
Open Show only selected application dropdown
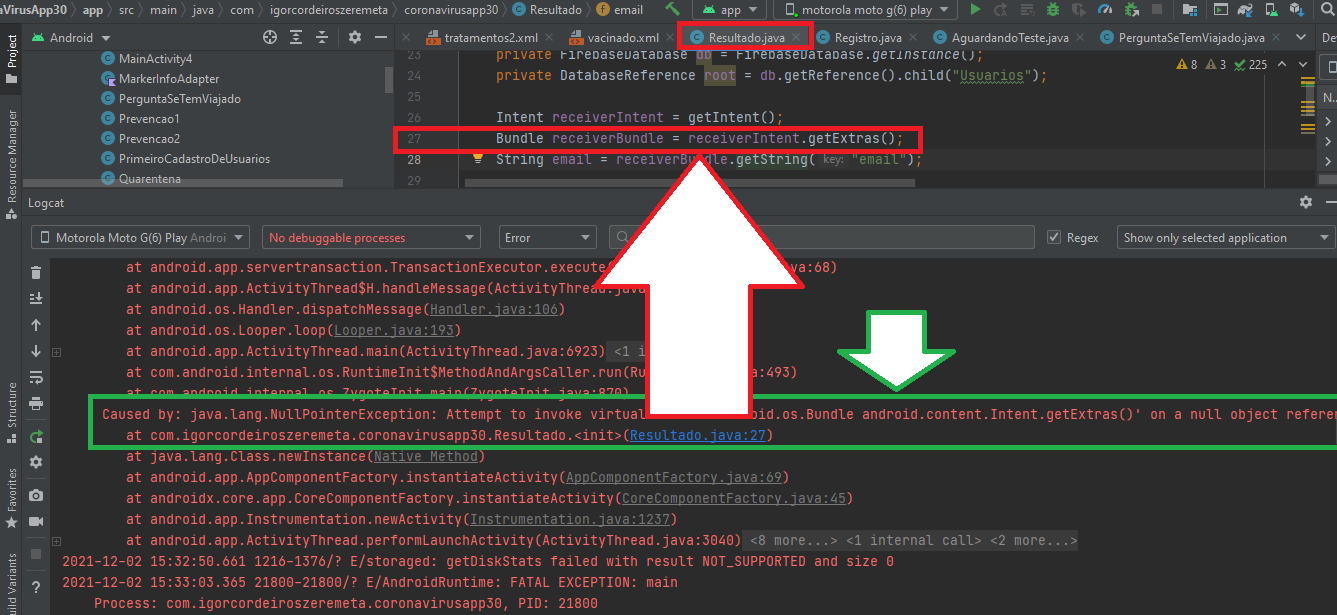(1226, 238)
